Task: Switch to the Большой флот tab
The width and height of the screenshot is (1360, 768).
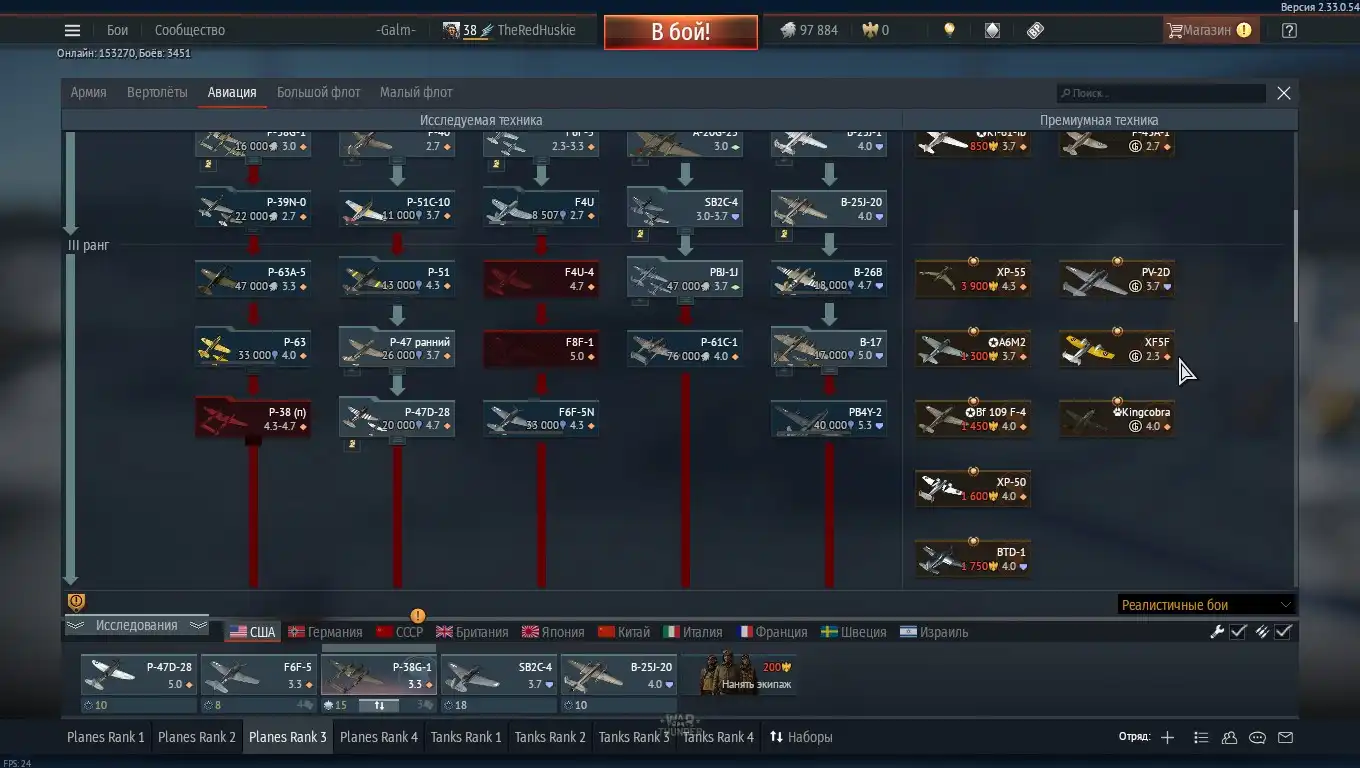Action: (318, 92)
